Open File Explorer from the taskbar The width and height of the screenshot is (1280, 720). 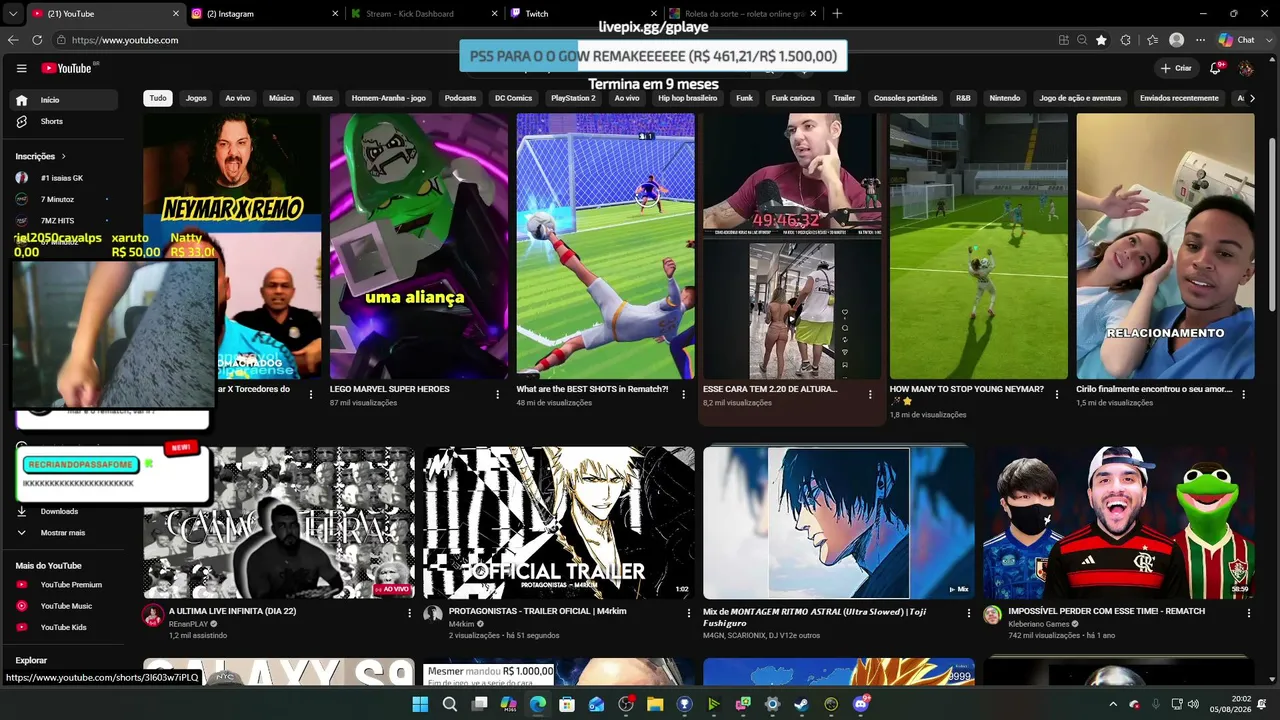click(655, 704)
